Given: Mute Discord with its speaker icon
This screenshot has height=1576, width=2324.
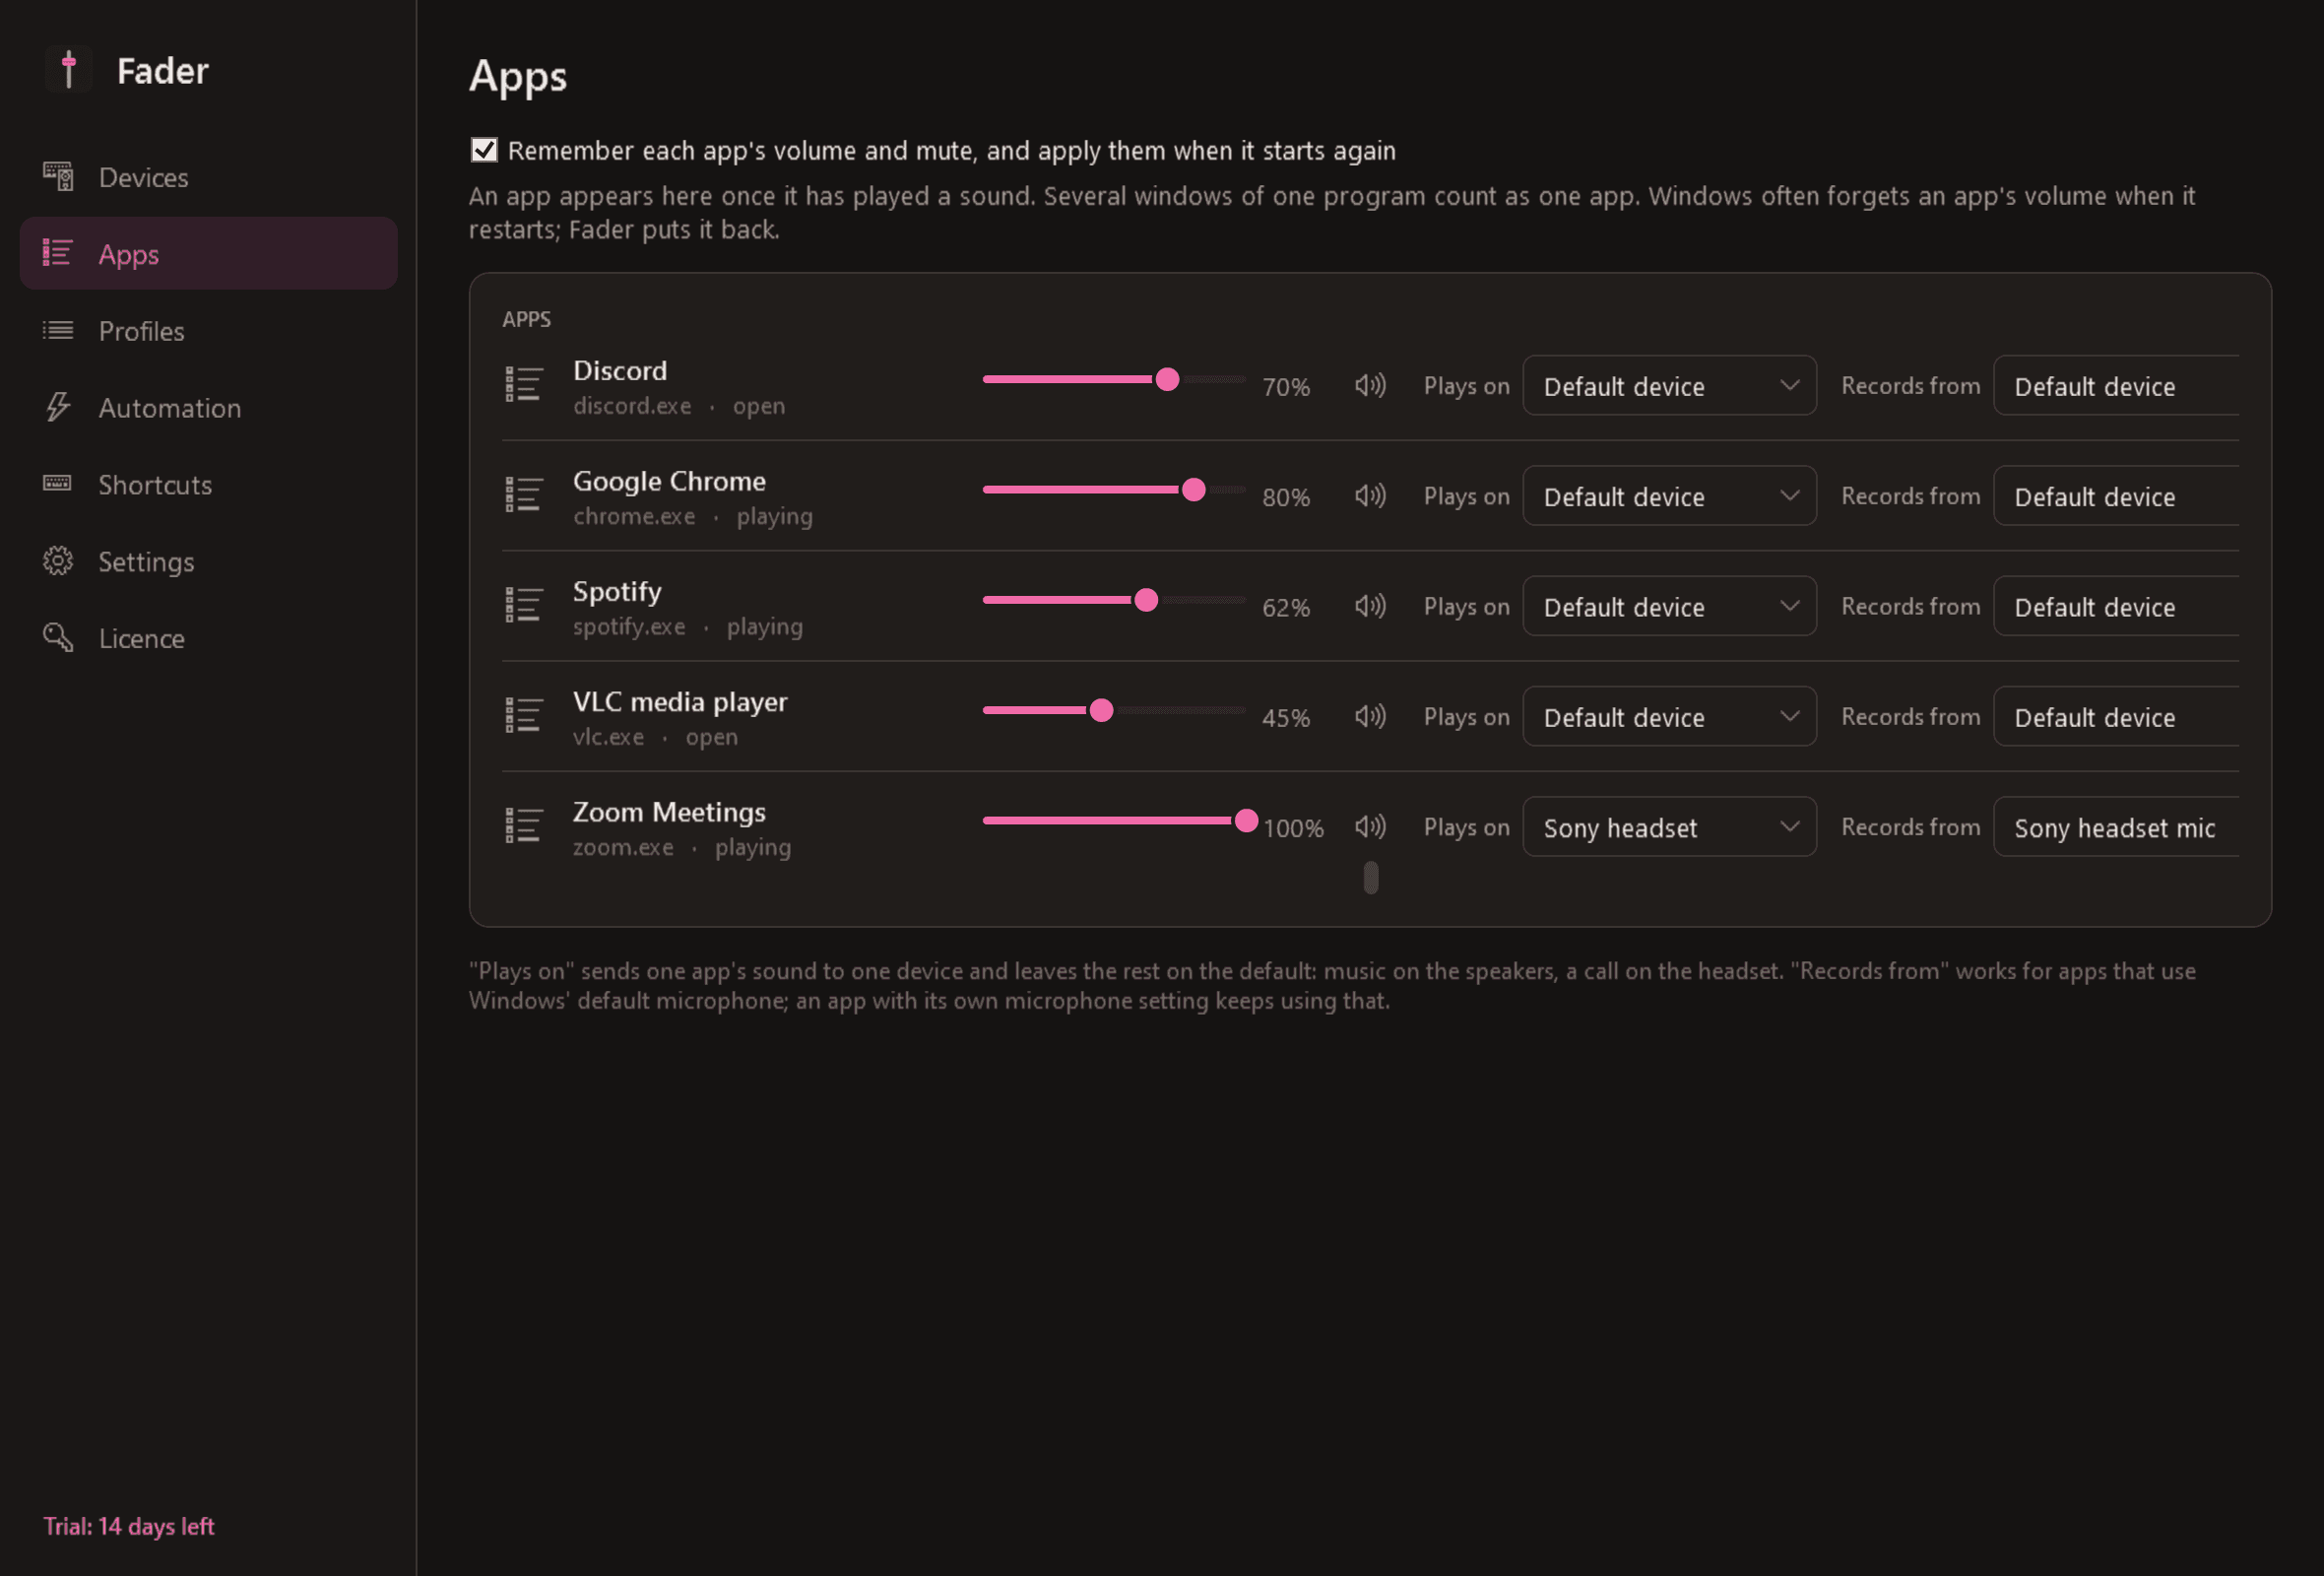Looking at the screenshot, I should (1370, 385).
